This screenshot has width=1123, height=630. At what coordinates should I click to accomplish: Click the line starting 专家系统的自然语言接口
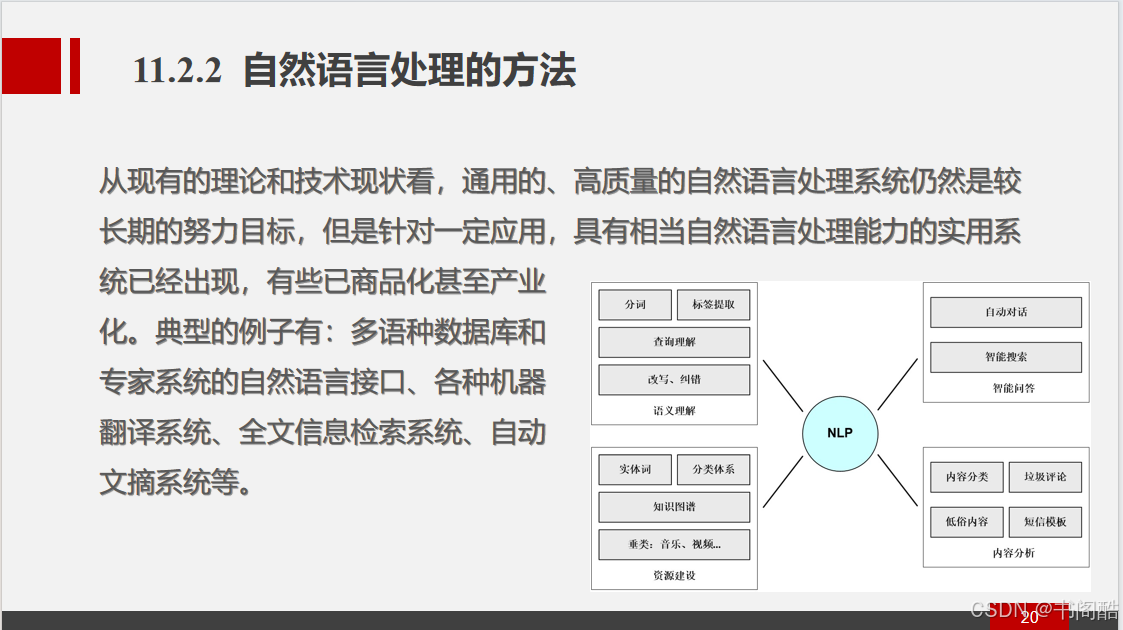pos(322,382)
